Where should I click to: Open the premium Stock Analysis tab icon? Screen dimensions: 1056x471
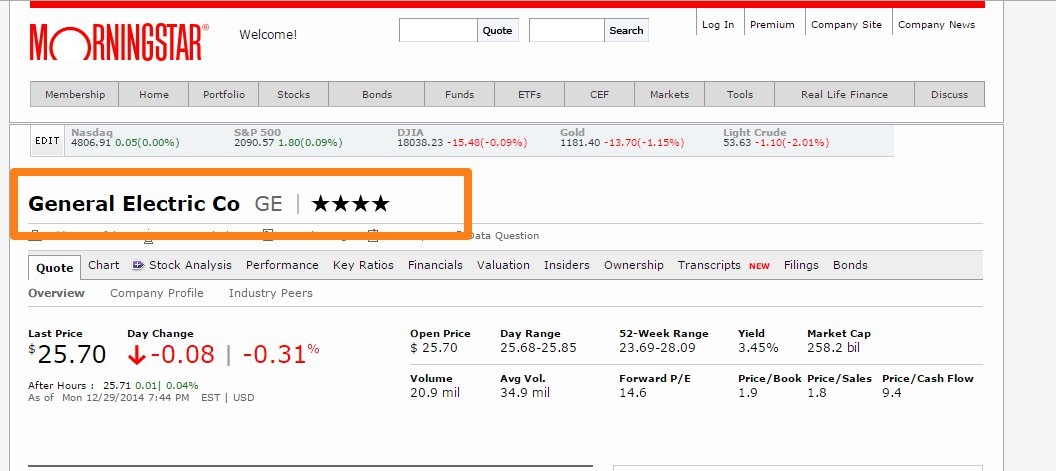click(138, 265)
